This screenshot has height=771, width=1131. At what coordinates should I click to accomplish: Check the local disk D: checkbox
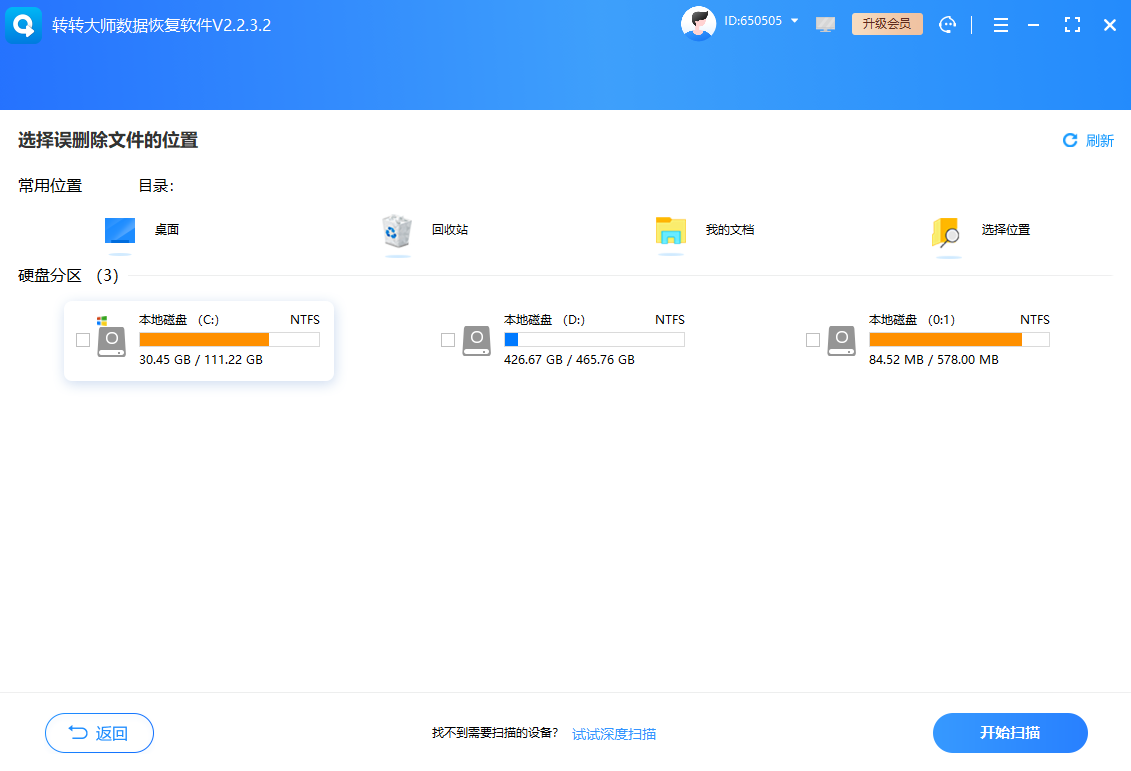[448, 340]
